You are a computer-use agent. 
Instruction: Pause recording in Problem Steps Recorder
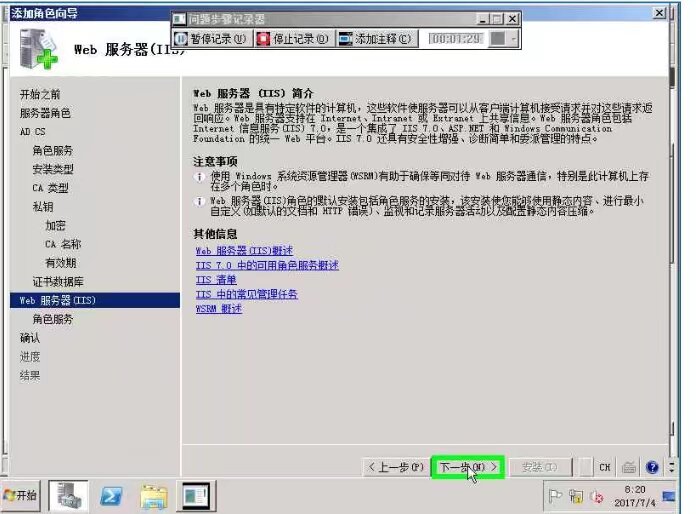pos(212,39)
